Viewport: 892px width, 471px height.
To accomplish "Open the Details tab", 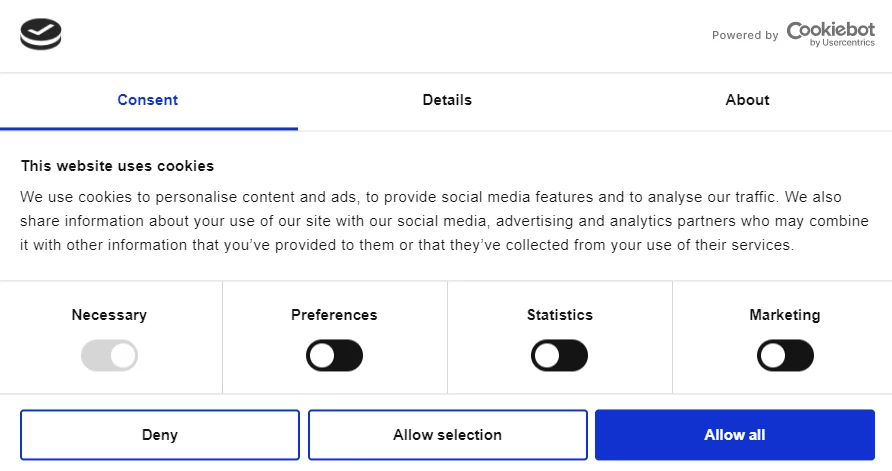I will coord(447,100).
